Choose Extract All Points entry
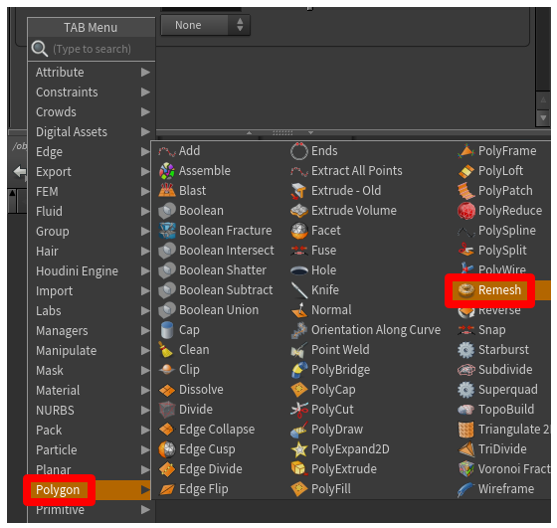The width and height of the screenshot is (557, 528). coord(357,171)
